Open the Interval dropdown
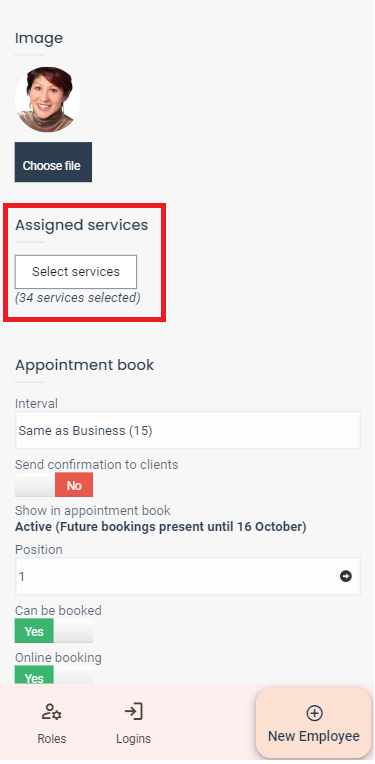375x764 pixels. click(188, 430)
